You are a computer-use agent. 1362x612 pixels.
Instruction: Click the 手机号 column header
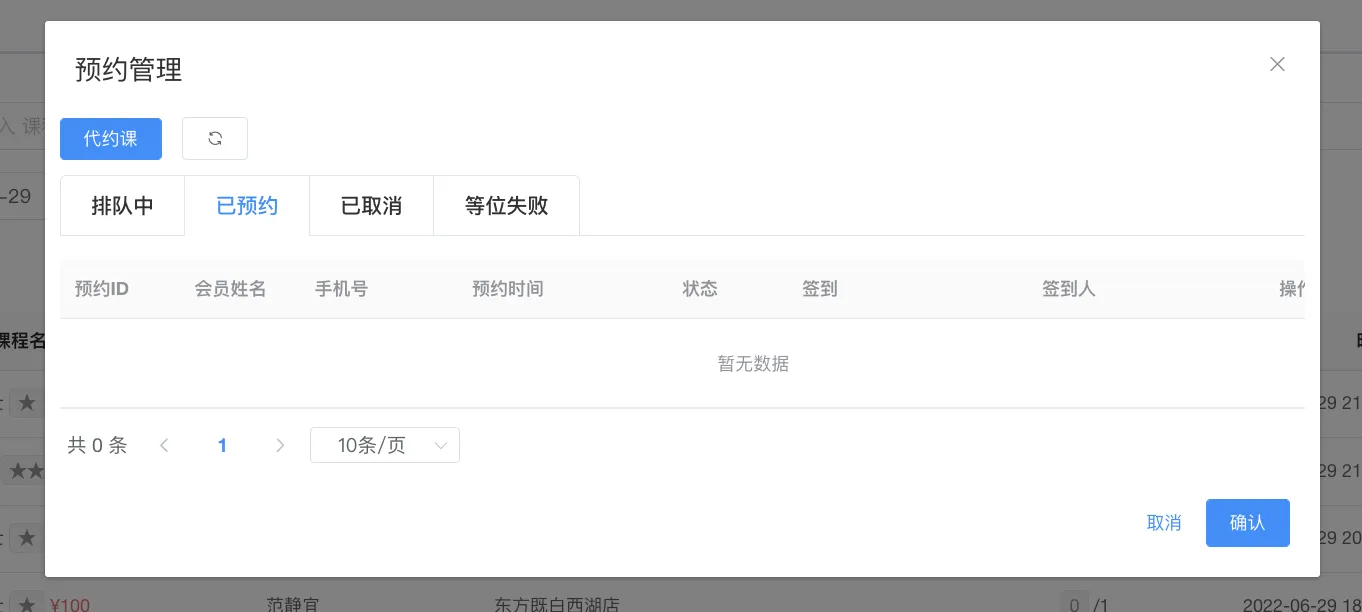(341, 289)
